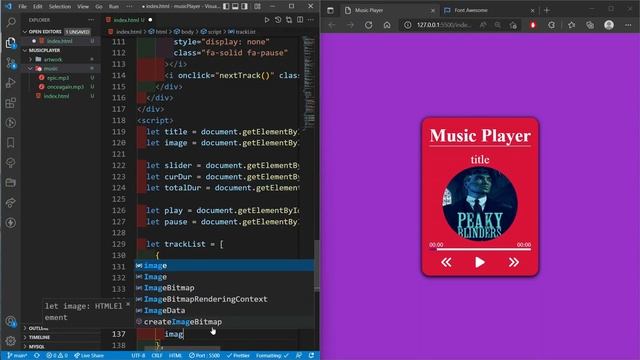Open the Search view in activity bar
Screen dimensions: 640x360
(x=11, y=22)
